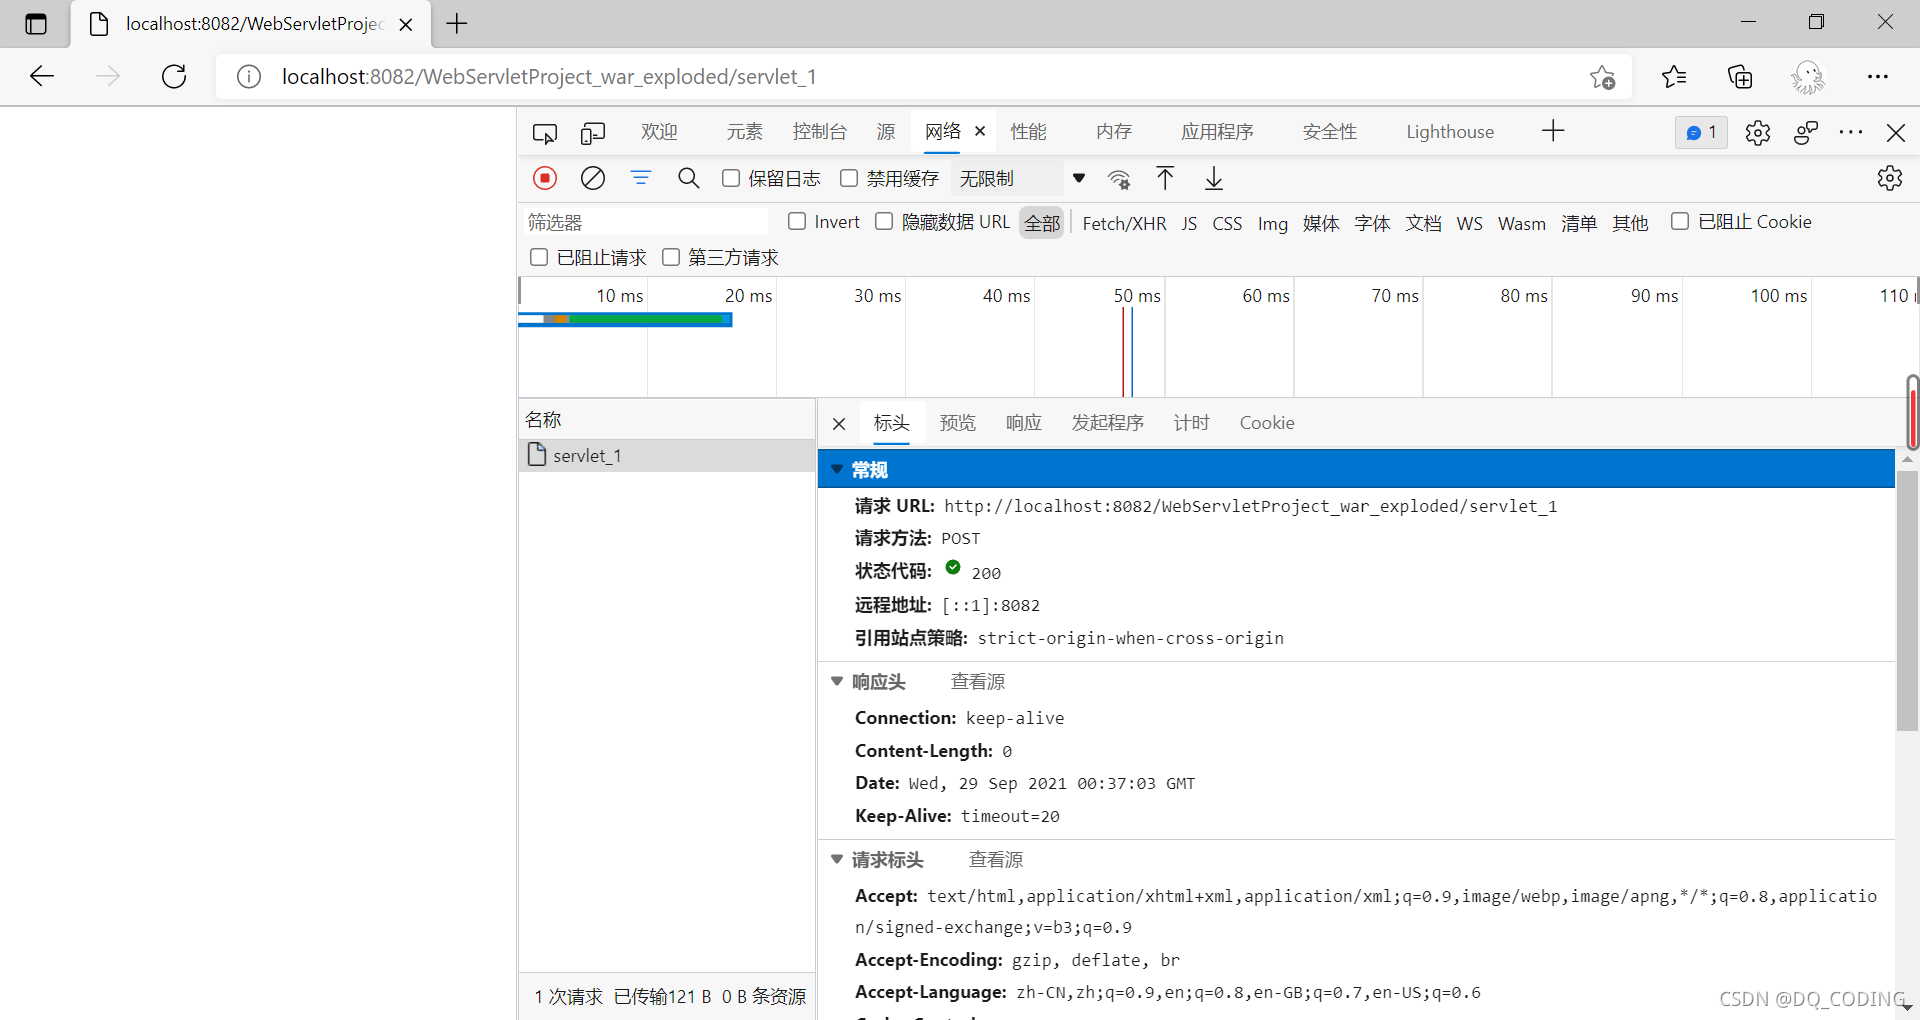Switch to 预览 details tab

point(957,423)
